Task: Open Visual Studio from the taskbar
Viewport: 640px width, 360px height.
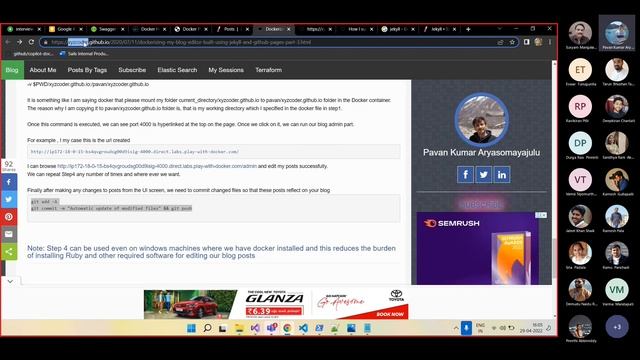Action: pos(255,328)
